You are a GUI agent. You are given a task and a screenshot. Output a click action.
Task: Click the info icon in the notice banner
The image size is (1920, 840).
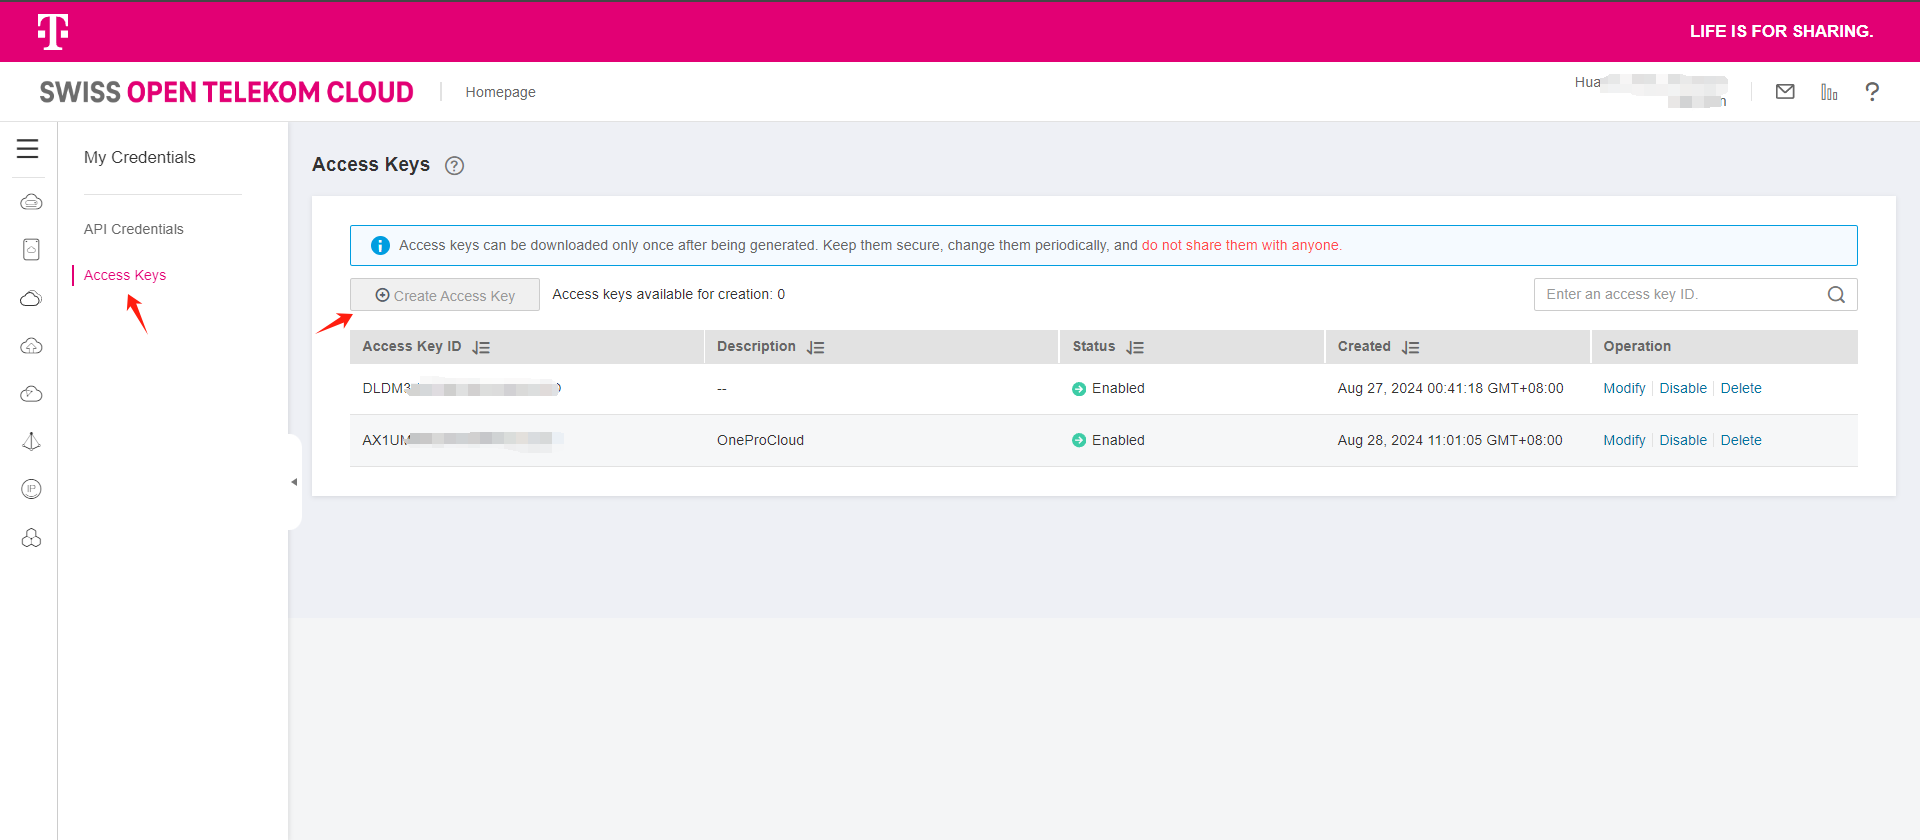point(380,245)
